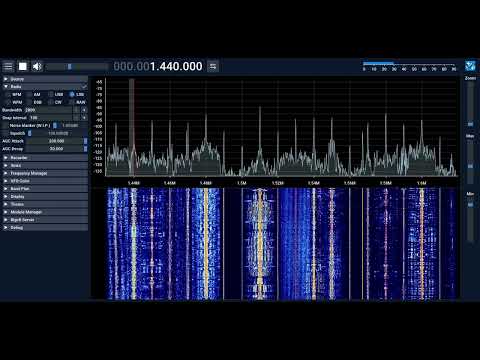Screen dimensions: 480x360
Task: Click the highlighted VFO marker in the spectrum
Action: point(132,127)
